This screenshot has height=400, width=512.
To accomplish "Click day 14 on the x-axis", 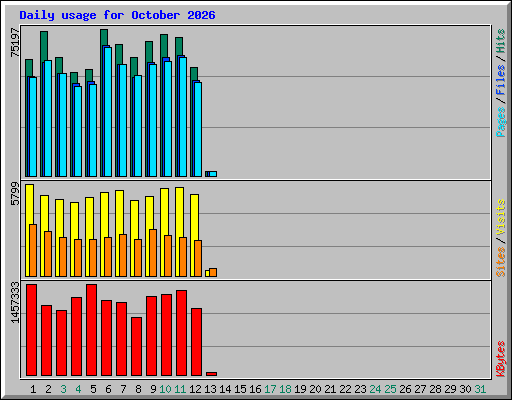I will [x=225, y=389].
